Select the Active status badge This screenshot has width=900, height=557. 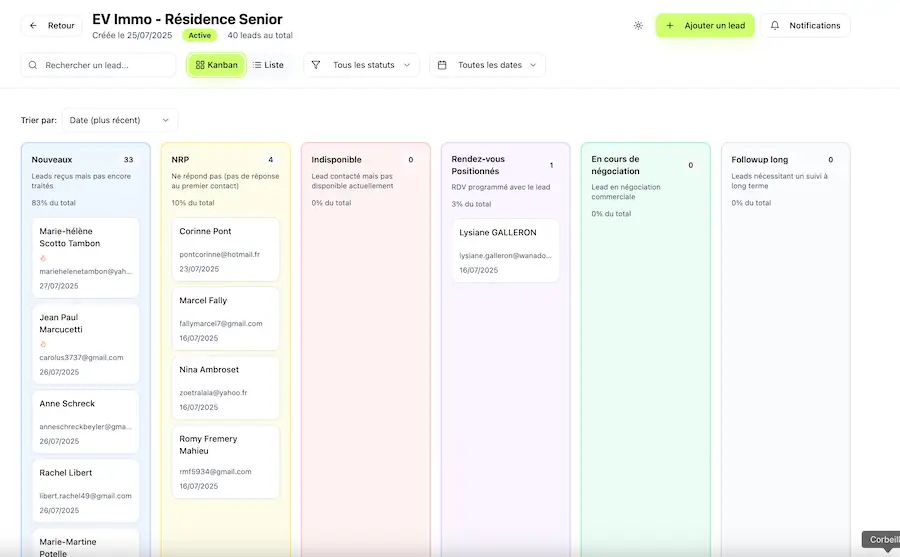199,35
